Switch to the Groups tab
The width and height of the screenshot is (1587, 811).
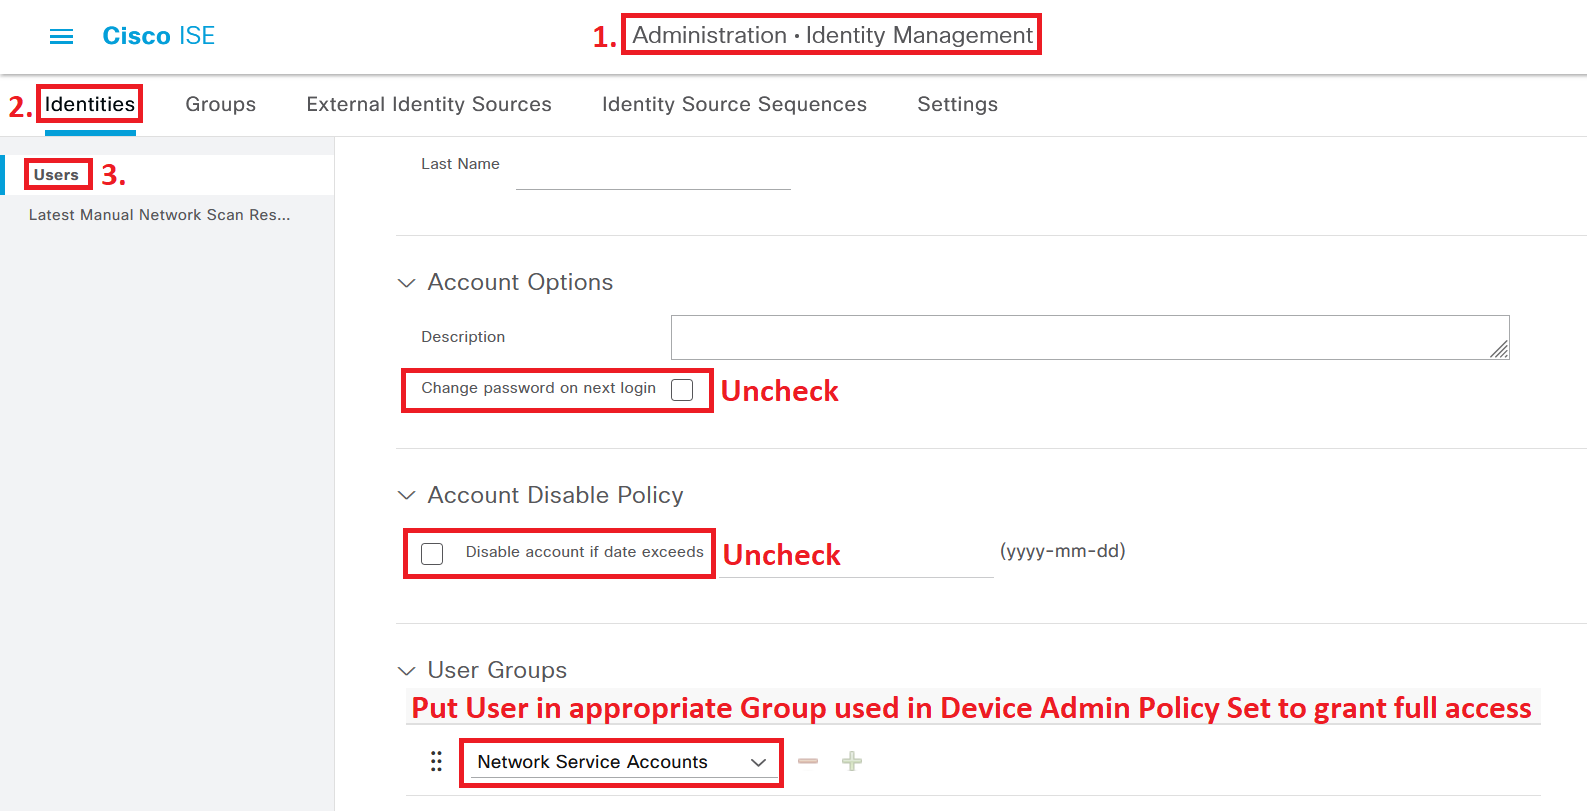pyautogui.click(x=221, y=104)
